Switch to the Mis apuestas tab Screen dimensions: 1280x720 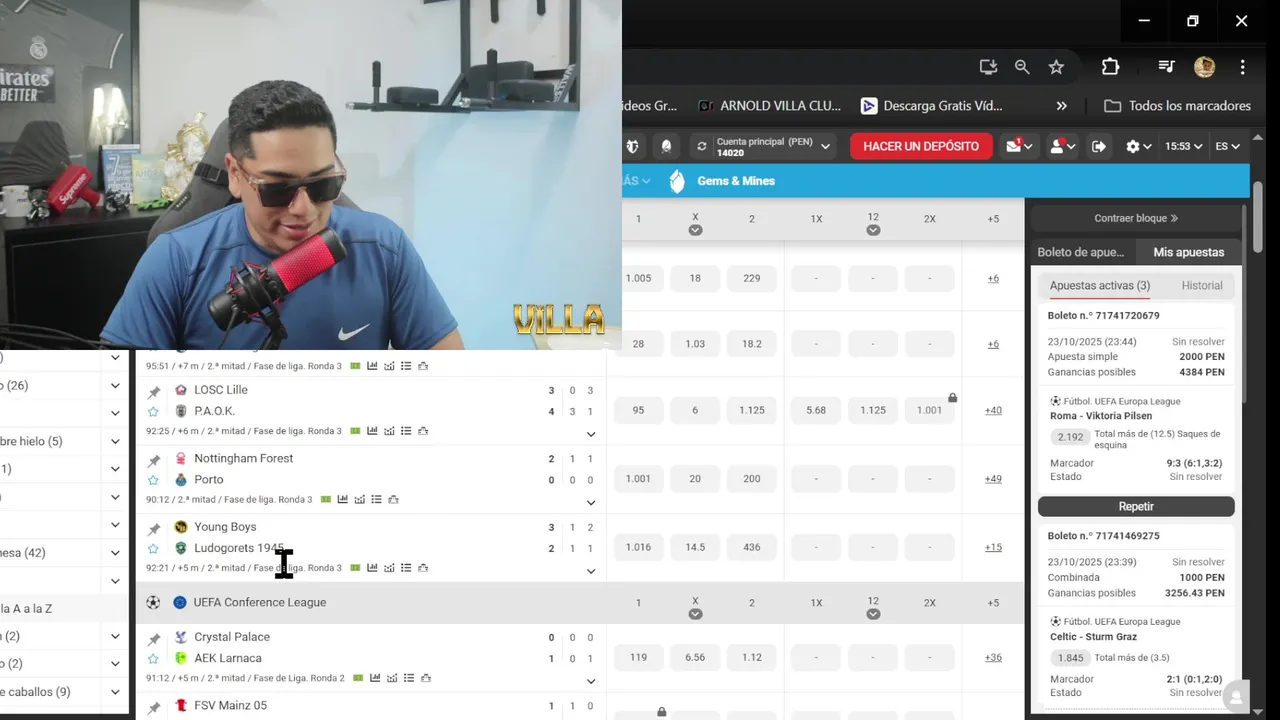1188,252
